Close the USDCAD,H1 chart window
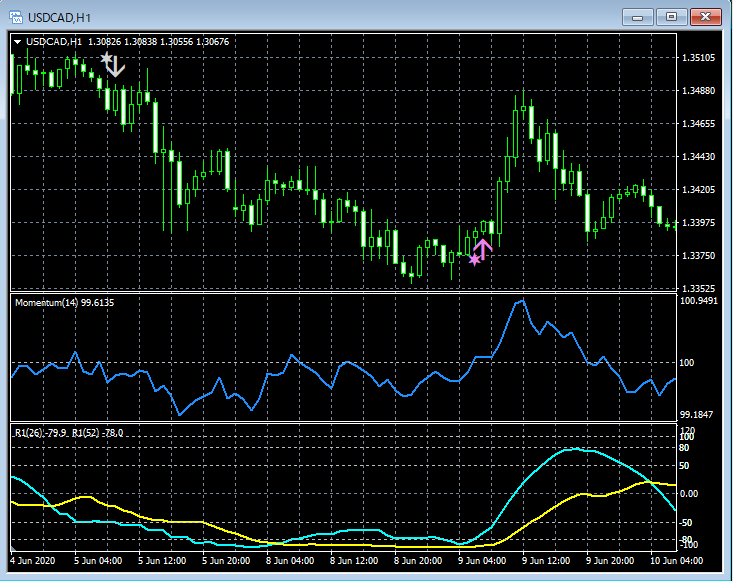 705,17
